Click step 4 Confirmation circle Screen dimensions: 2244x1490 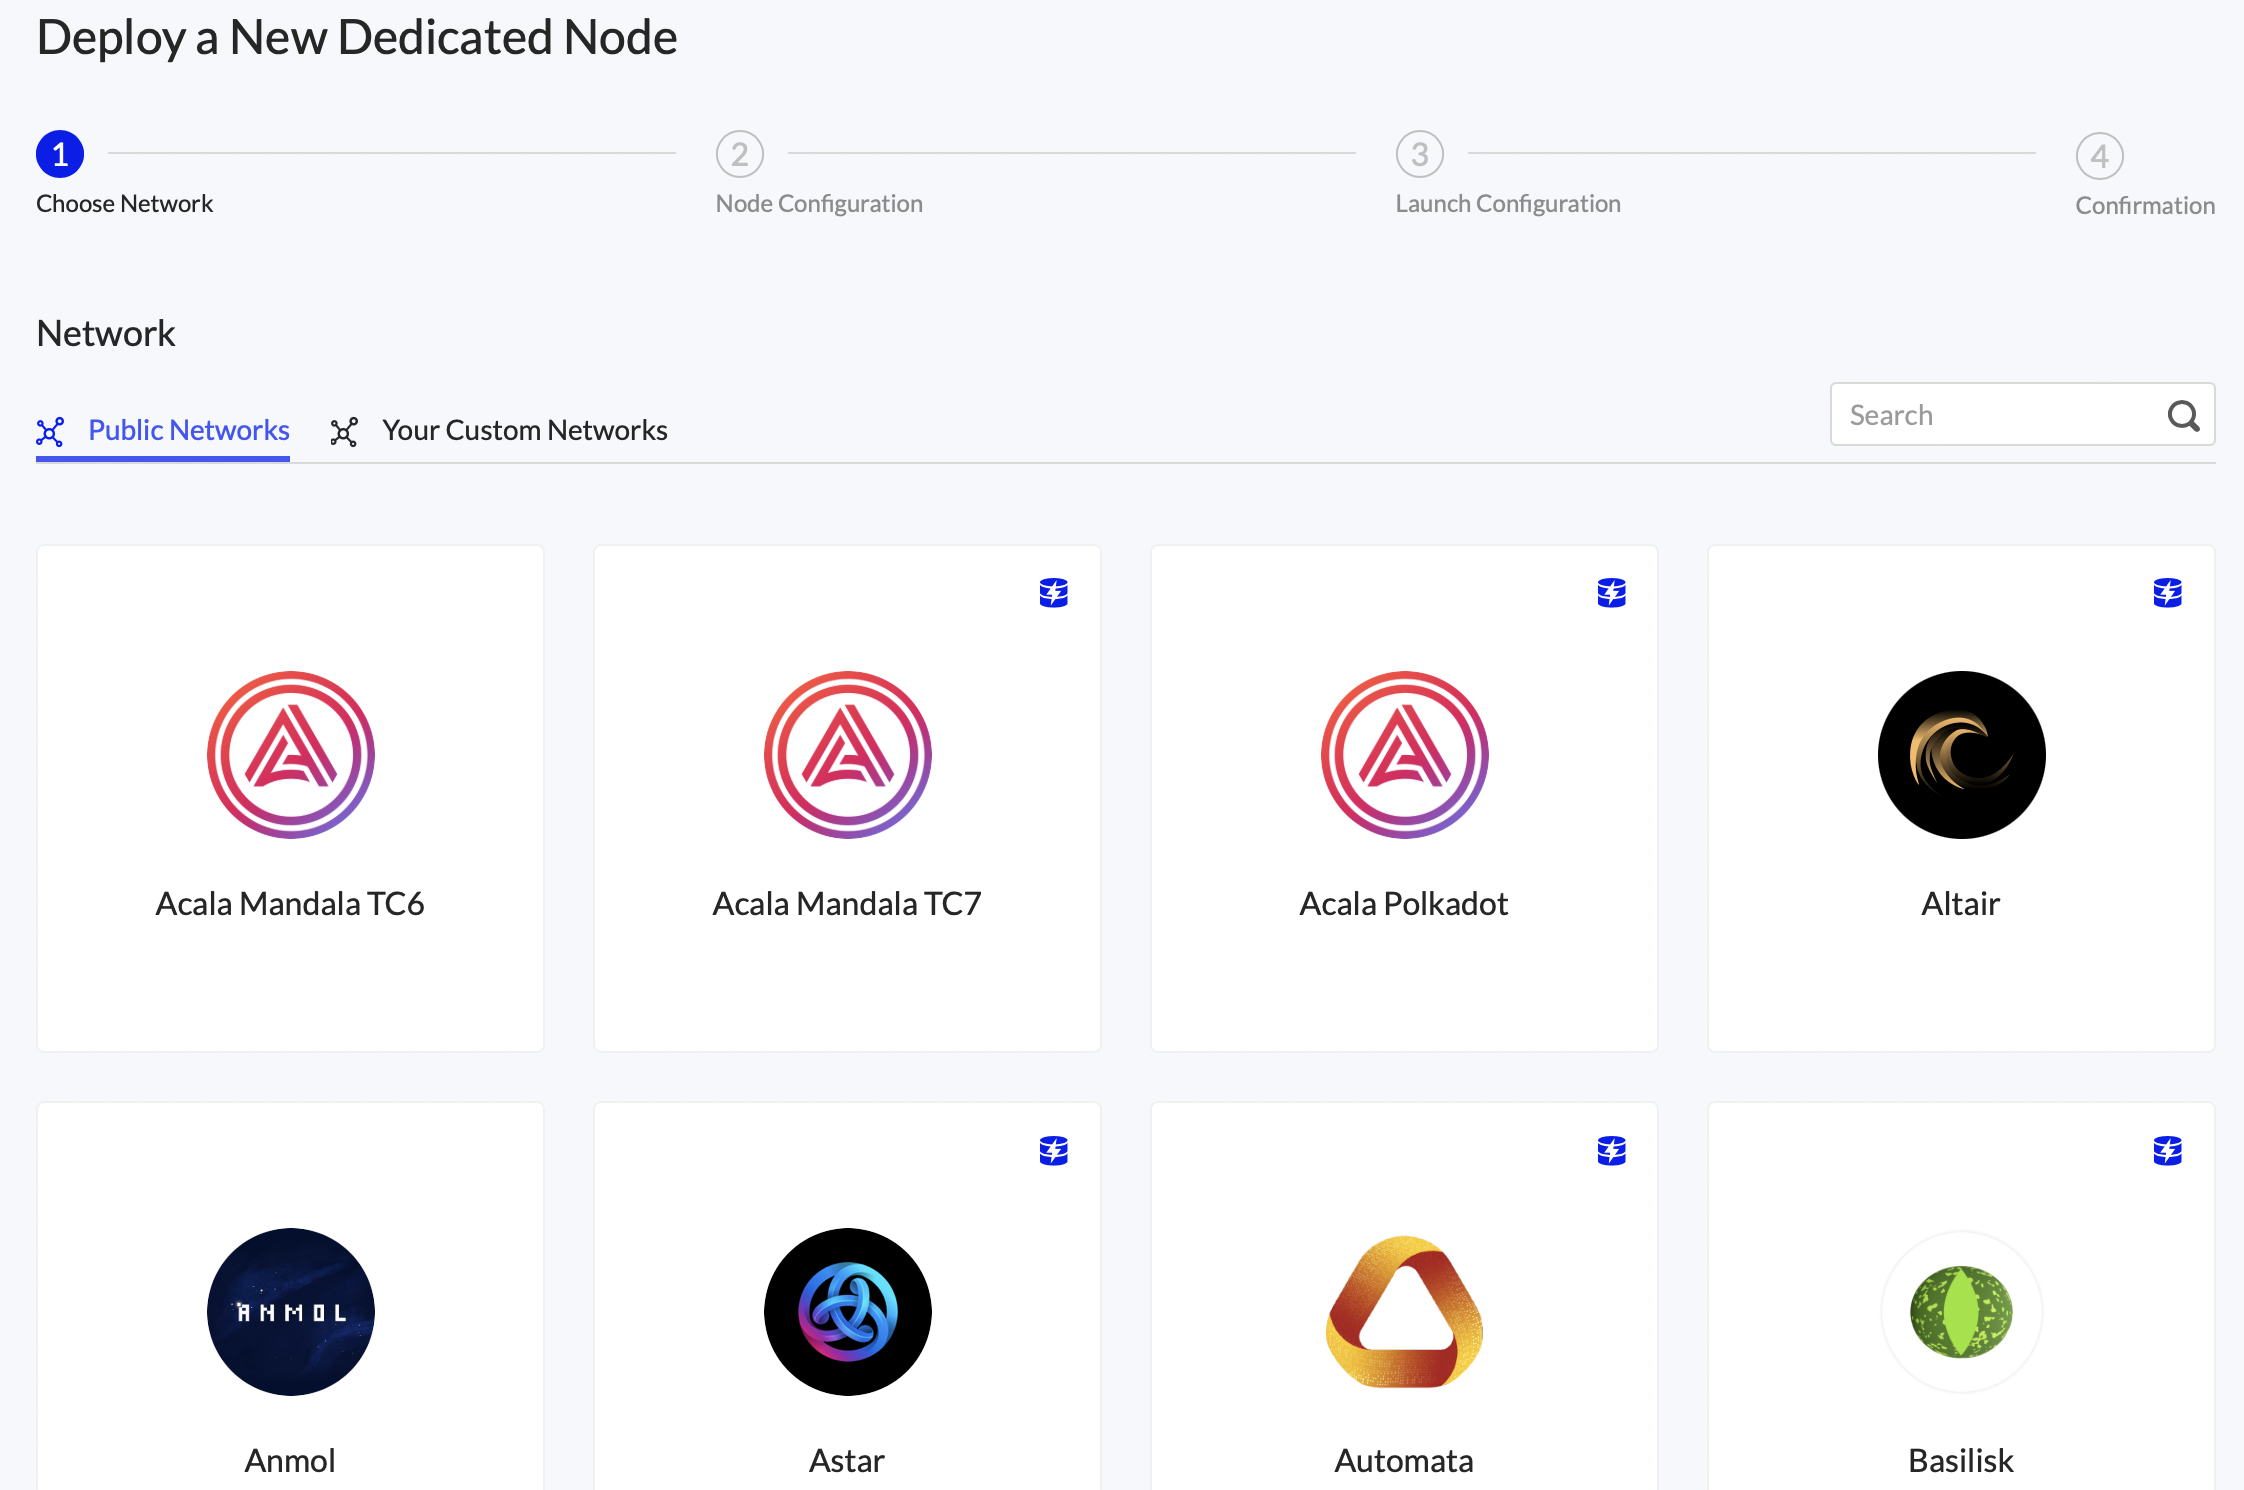click(x=2099, y=156)
